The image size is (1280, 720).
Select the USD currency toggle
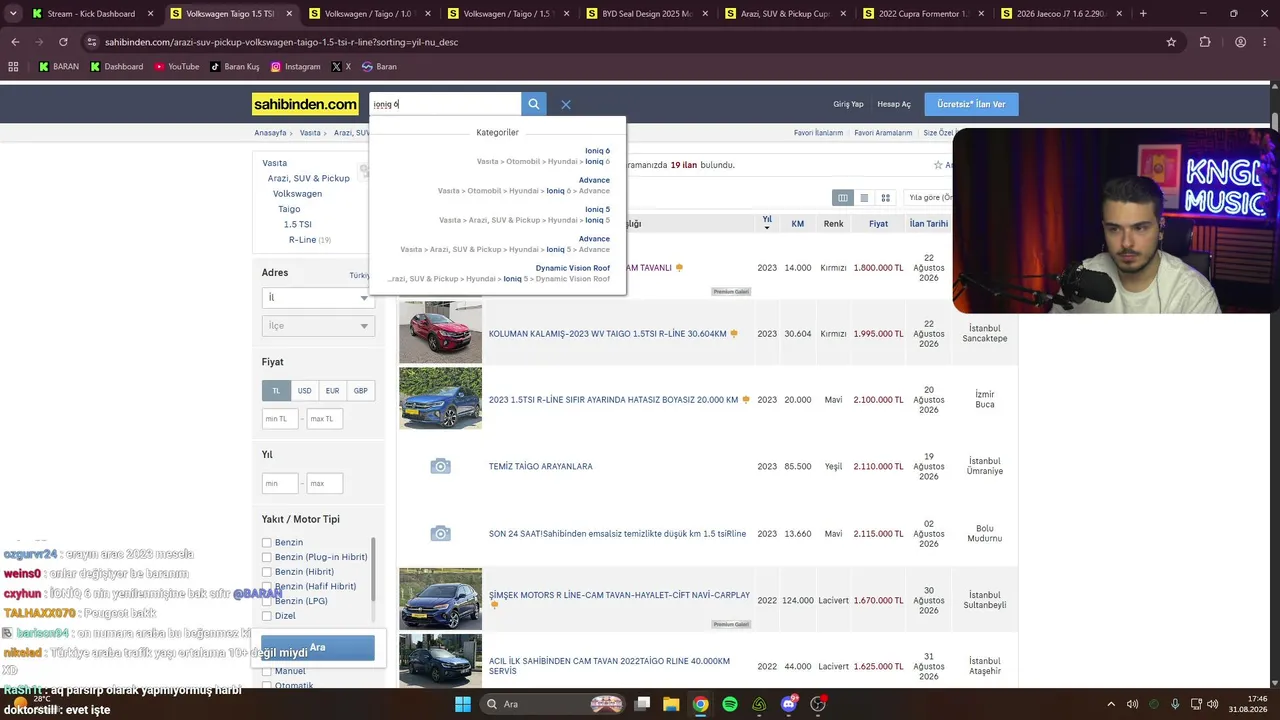(x=304, y=391)
